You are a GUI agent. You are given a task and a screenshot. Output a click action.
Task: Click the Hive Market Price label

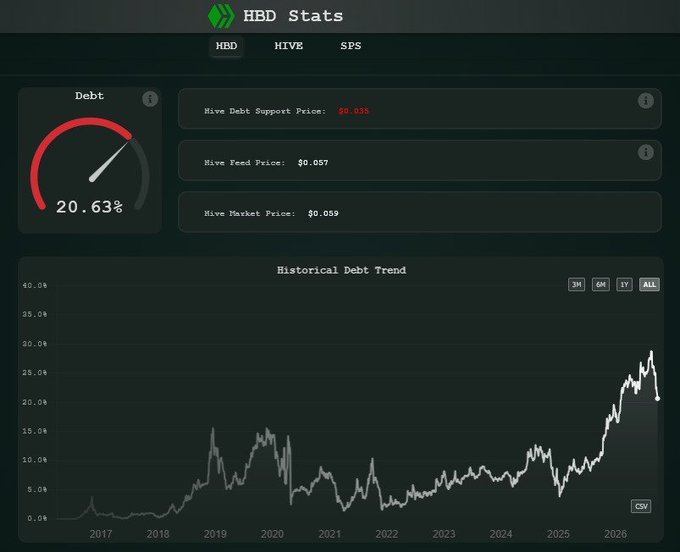pos(249,213)
